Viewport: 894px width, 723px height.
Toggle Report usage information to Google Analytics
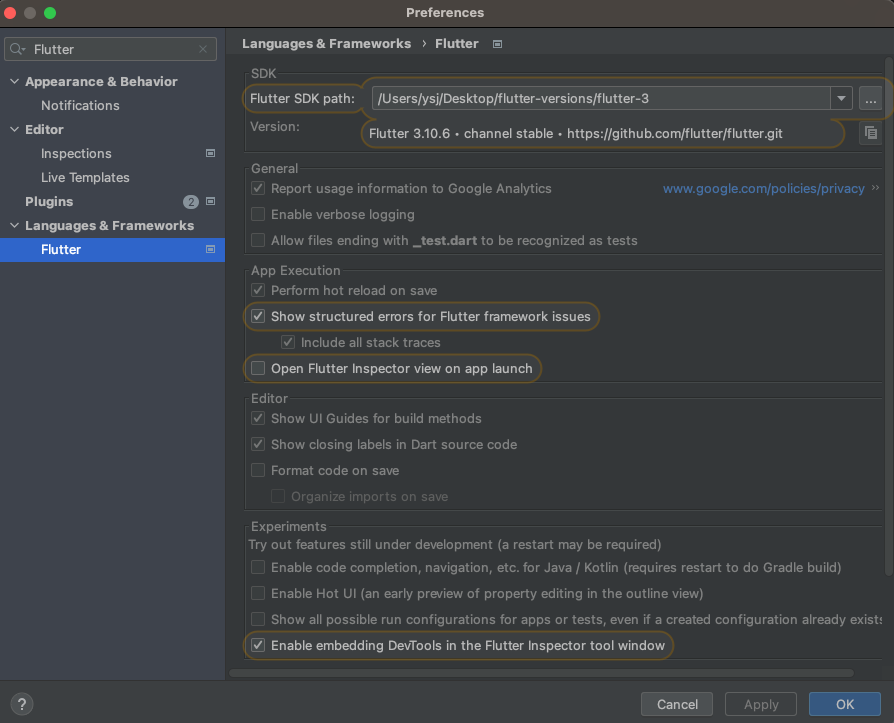click(258, 188)
